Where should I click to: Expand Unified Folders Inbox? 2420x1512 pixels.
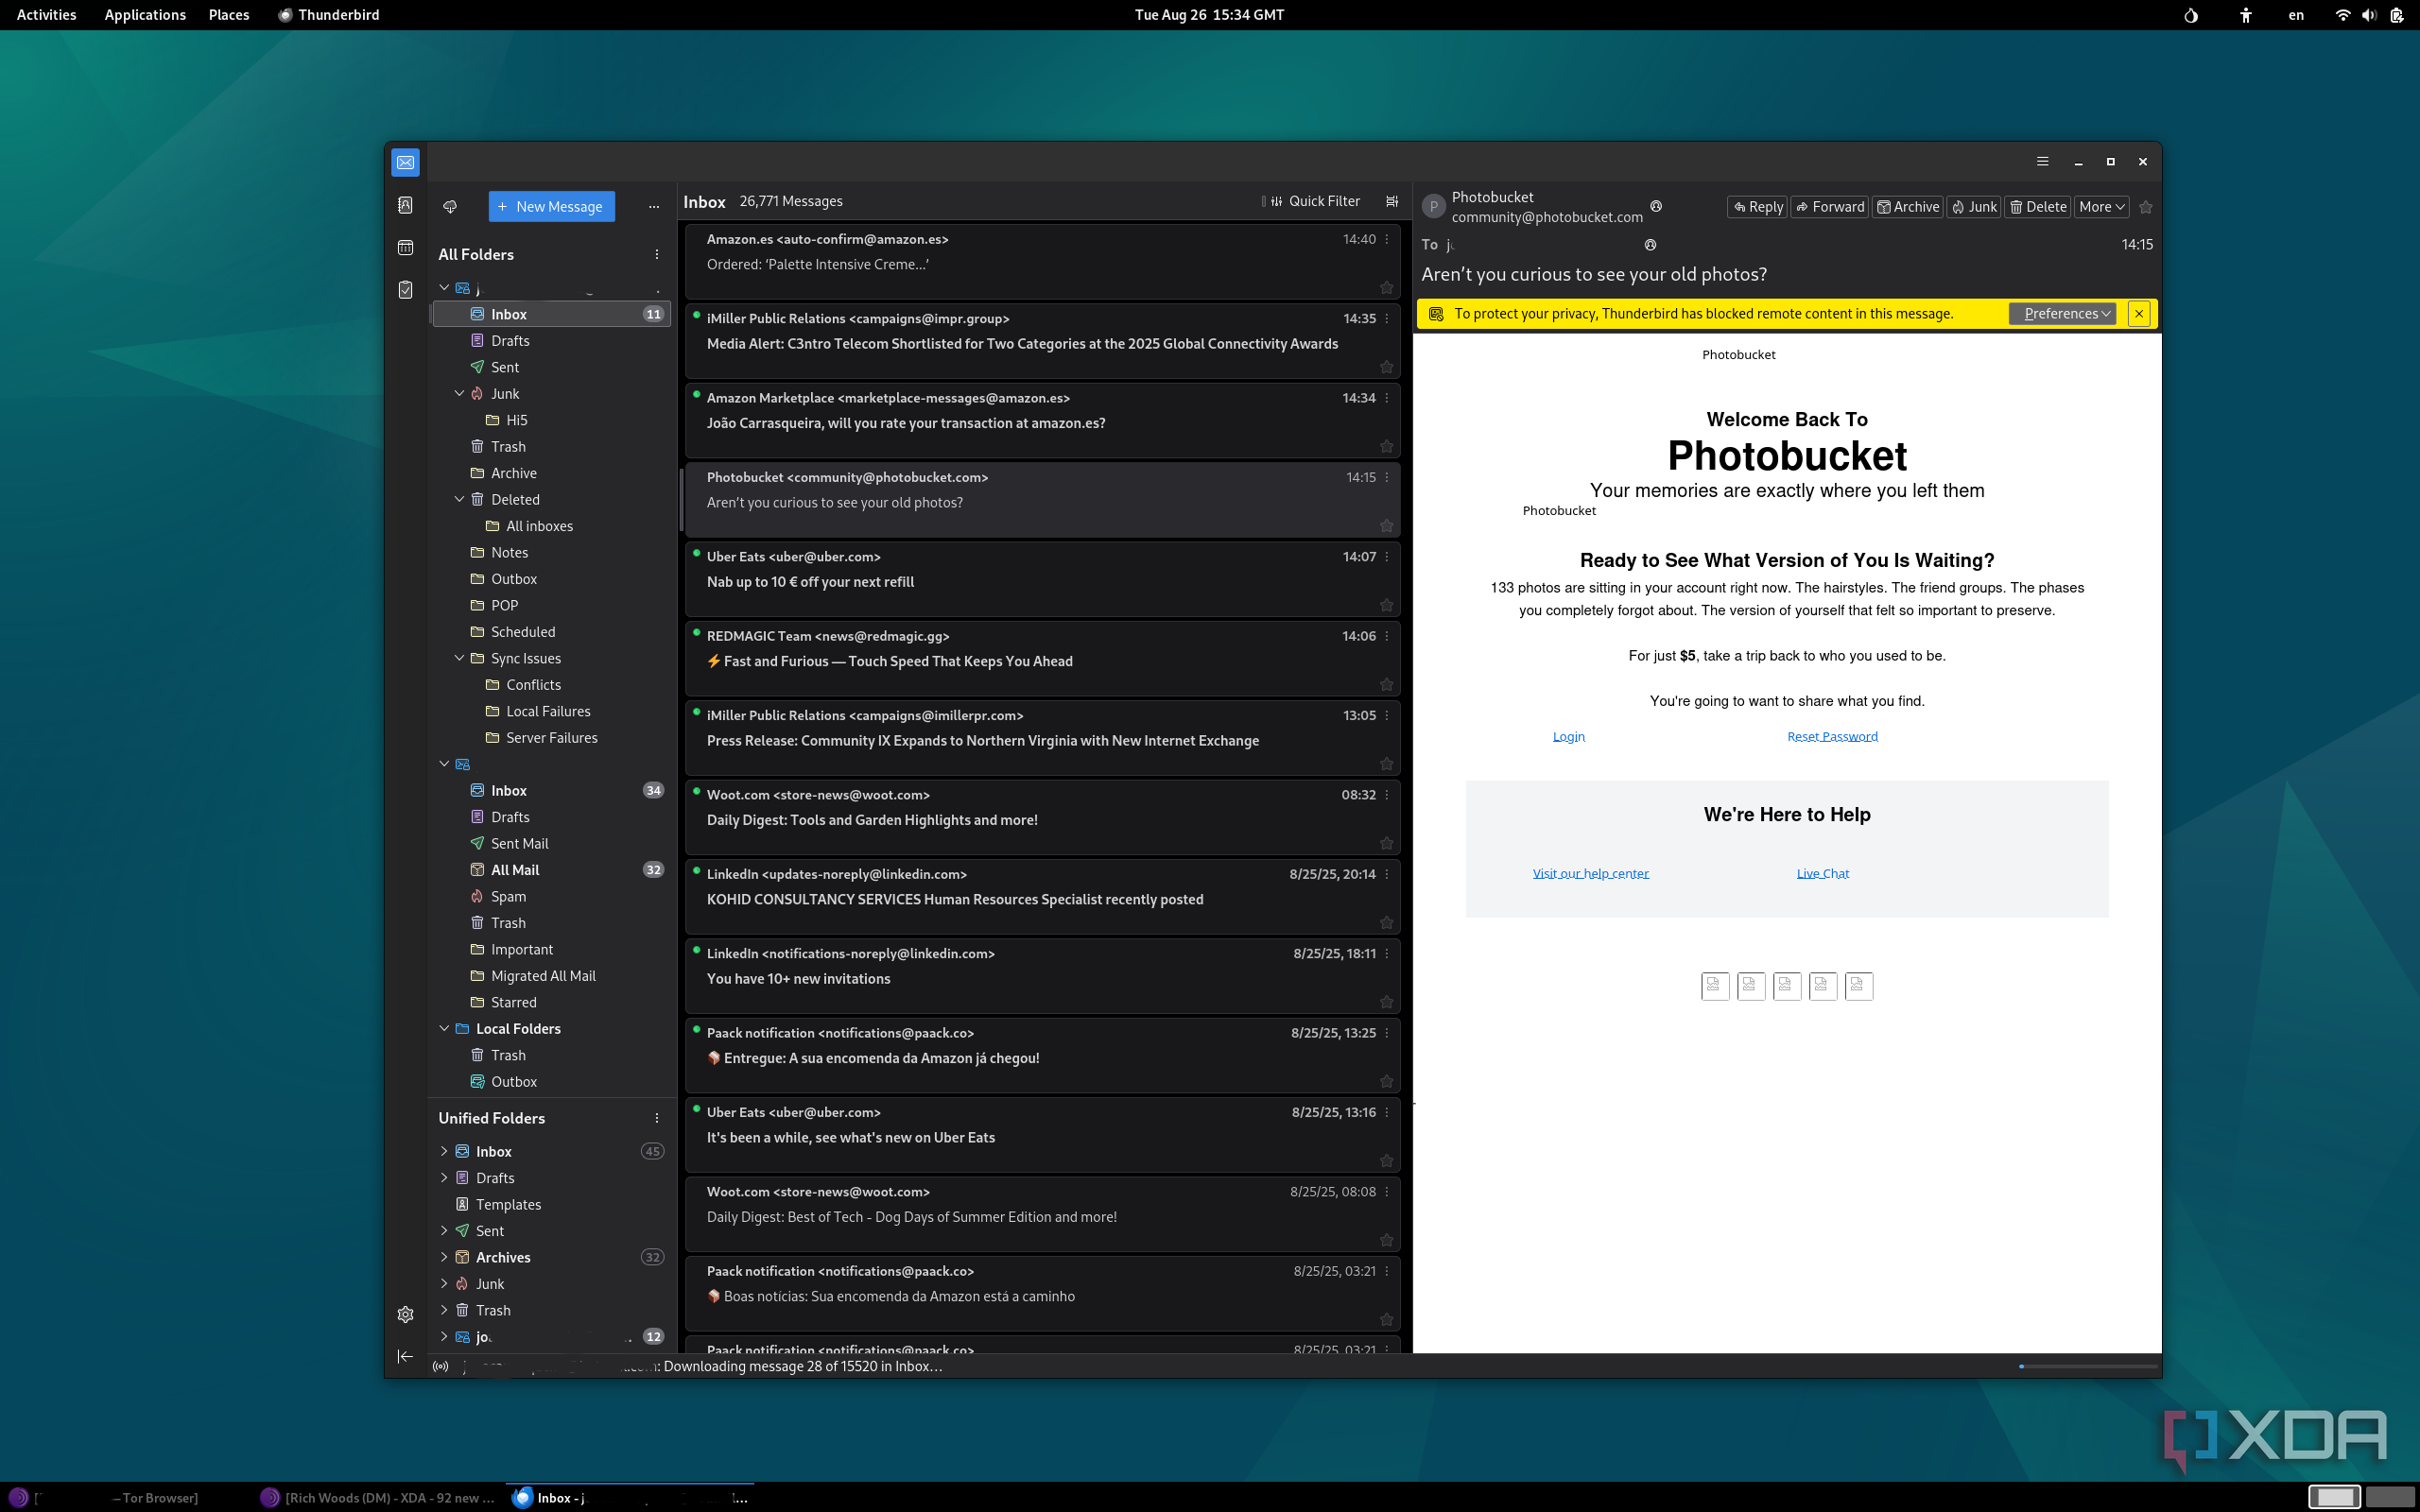pos(444,1151)
